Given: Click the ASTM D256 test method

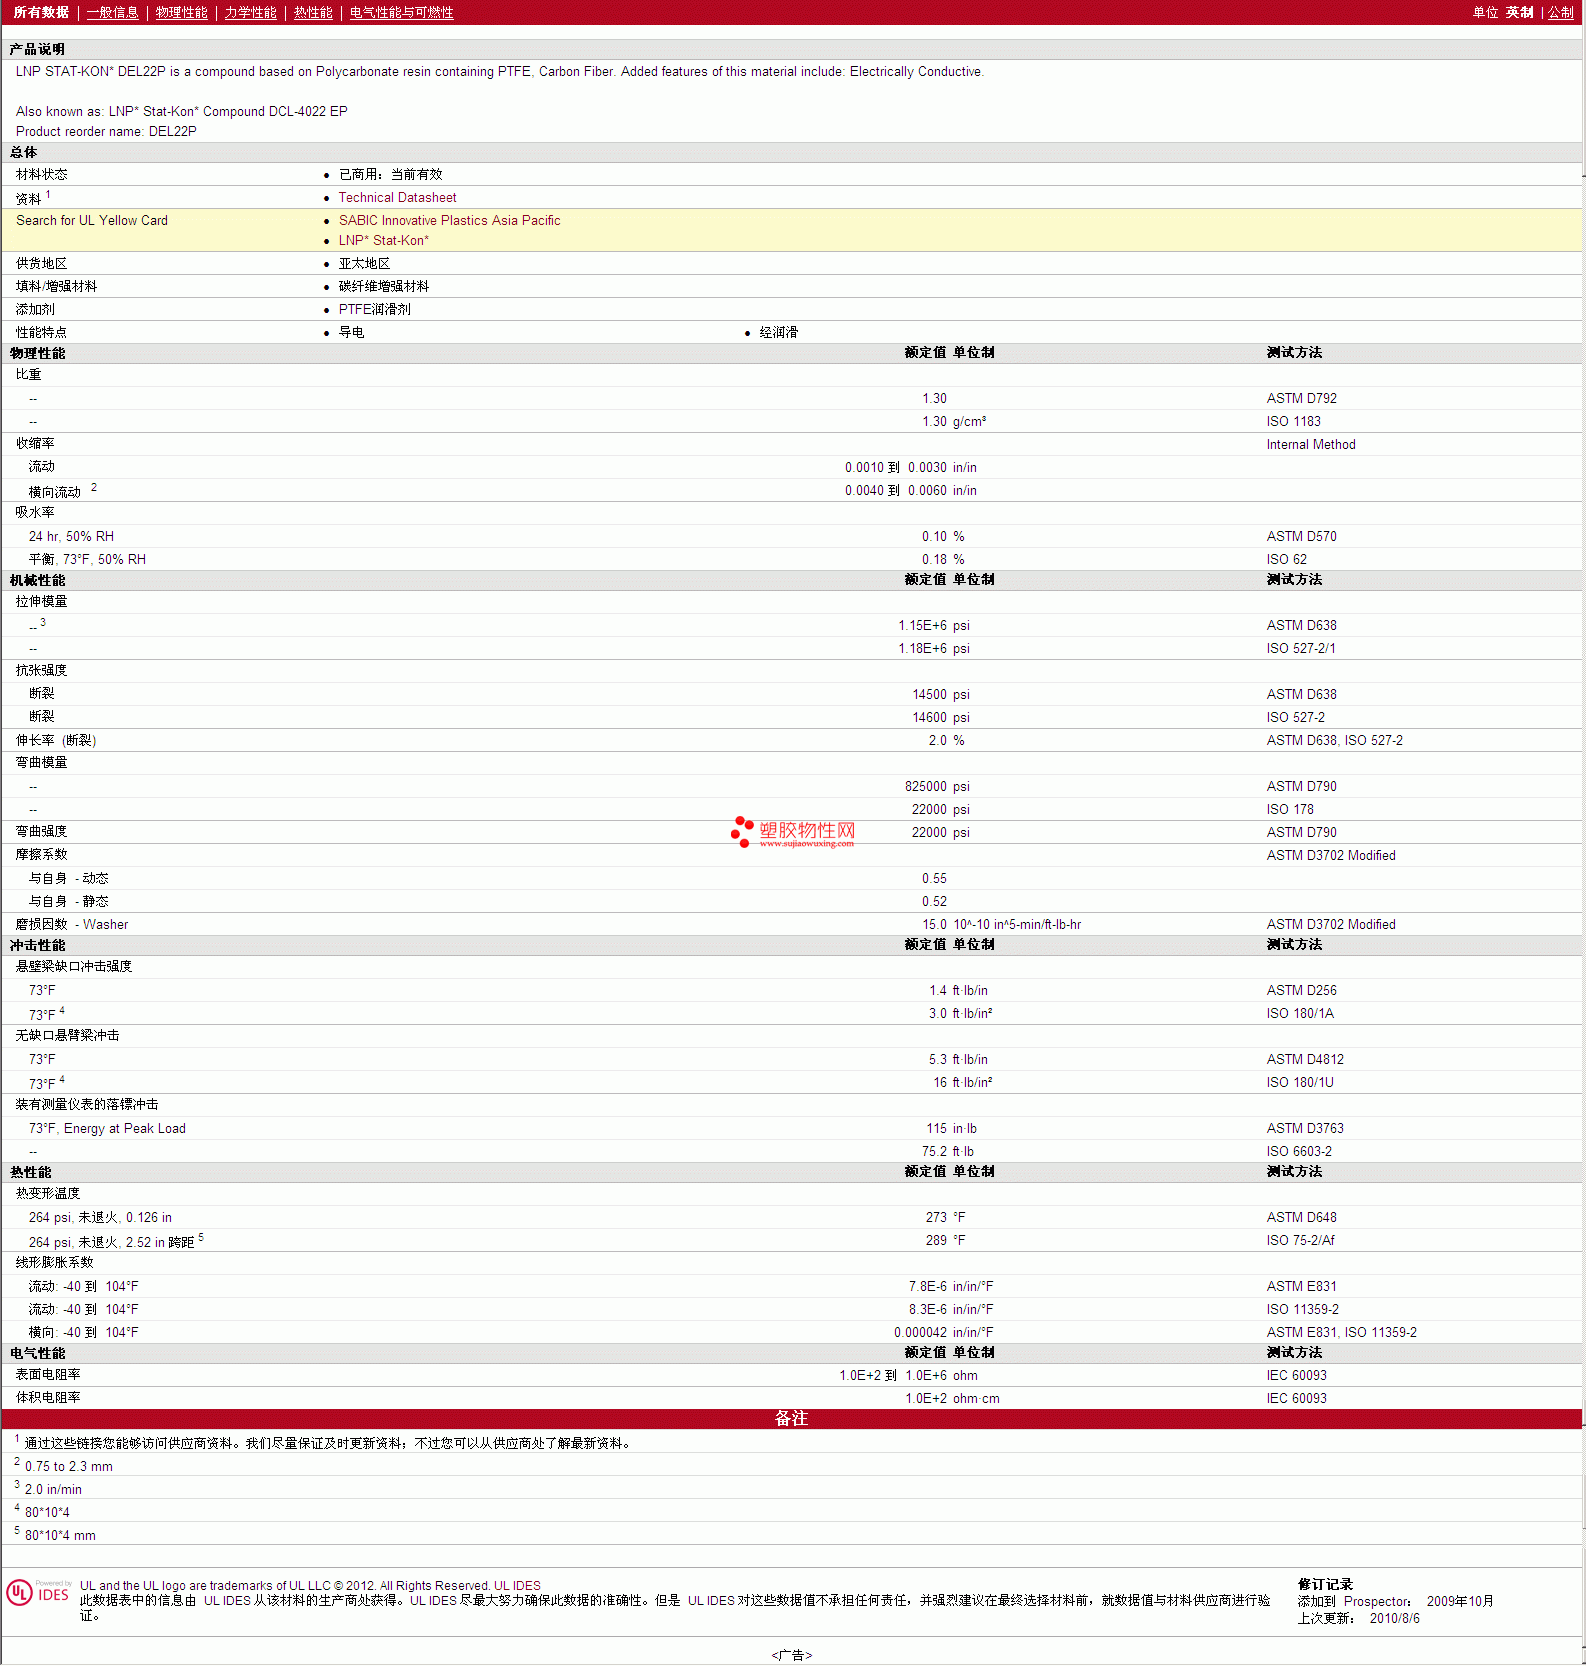Looking at the screenshot, I should (1301, 991).
